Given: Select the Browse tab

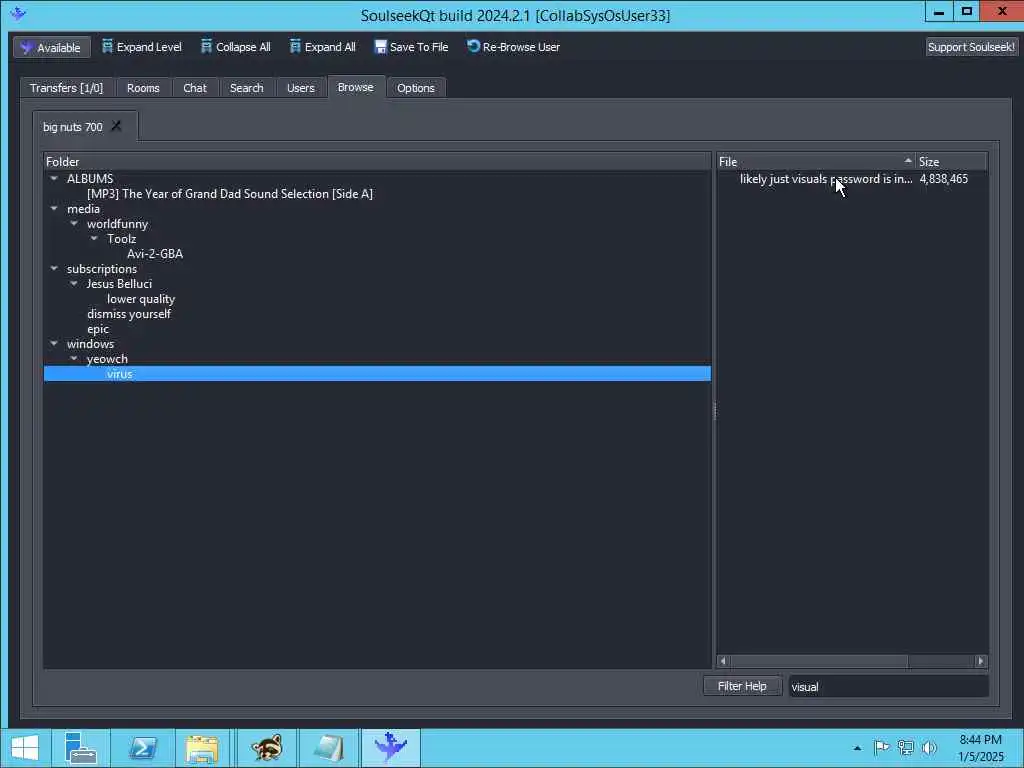Looking at the screenshot, I should tap(356, 87).
